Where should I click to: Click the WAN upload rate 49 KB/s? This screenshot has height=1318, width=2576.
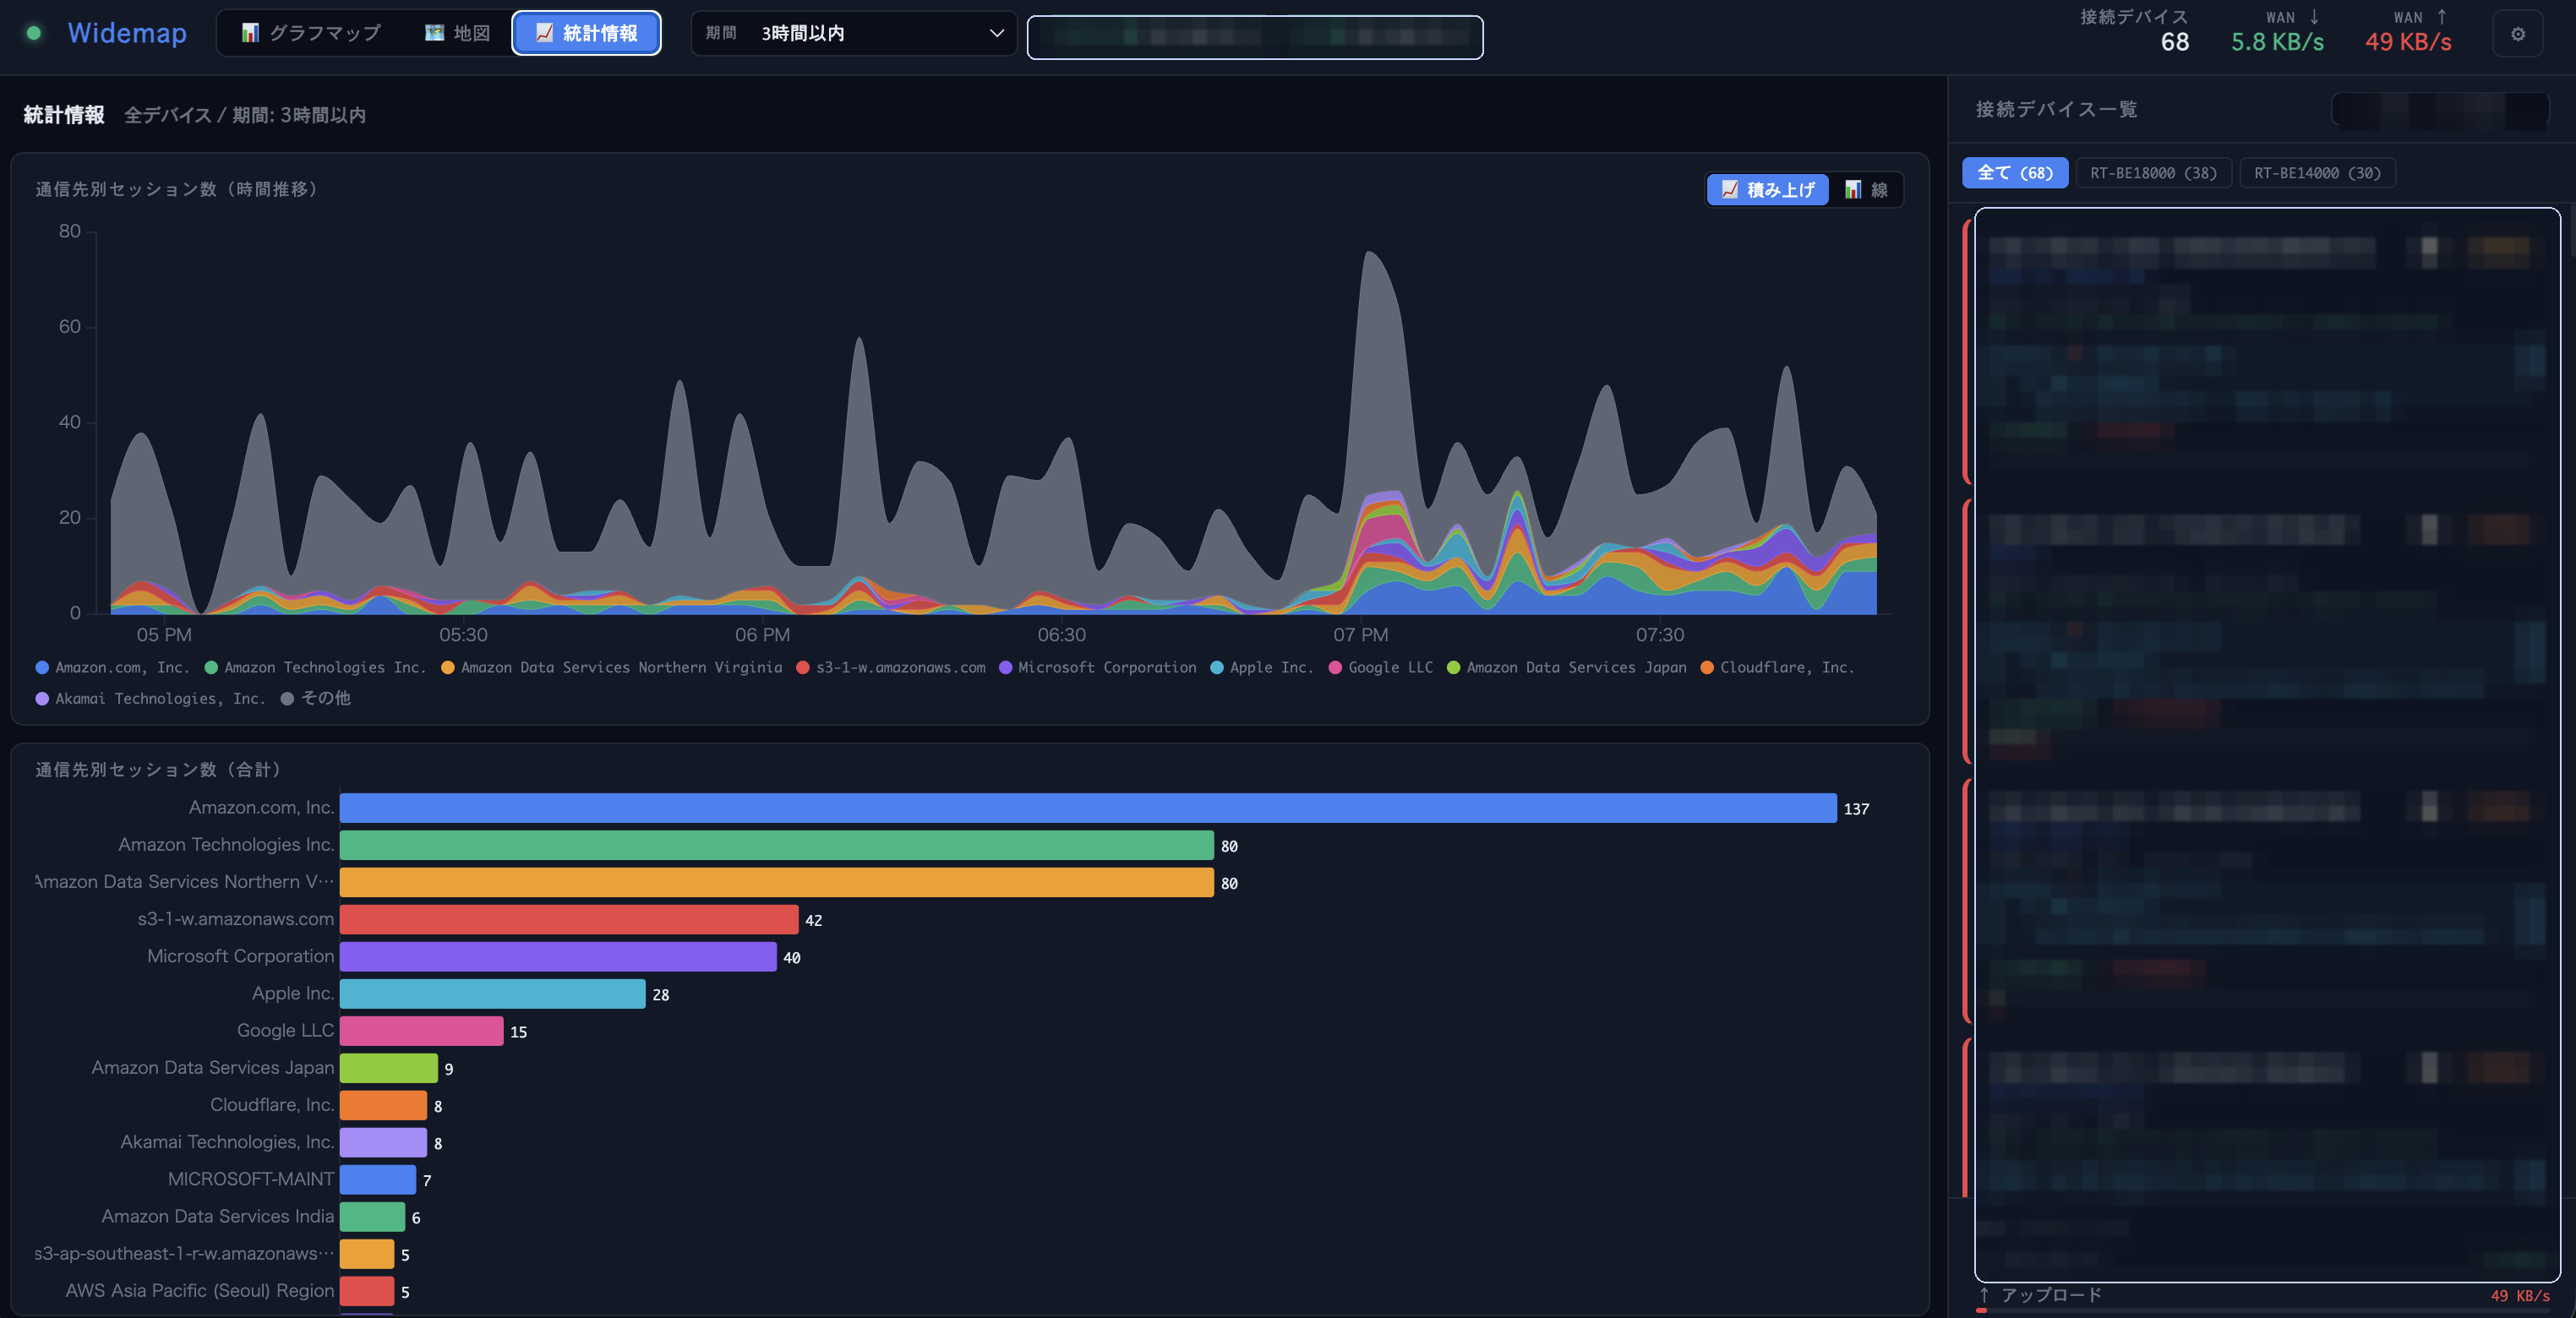[x=2407, y=42]
